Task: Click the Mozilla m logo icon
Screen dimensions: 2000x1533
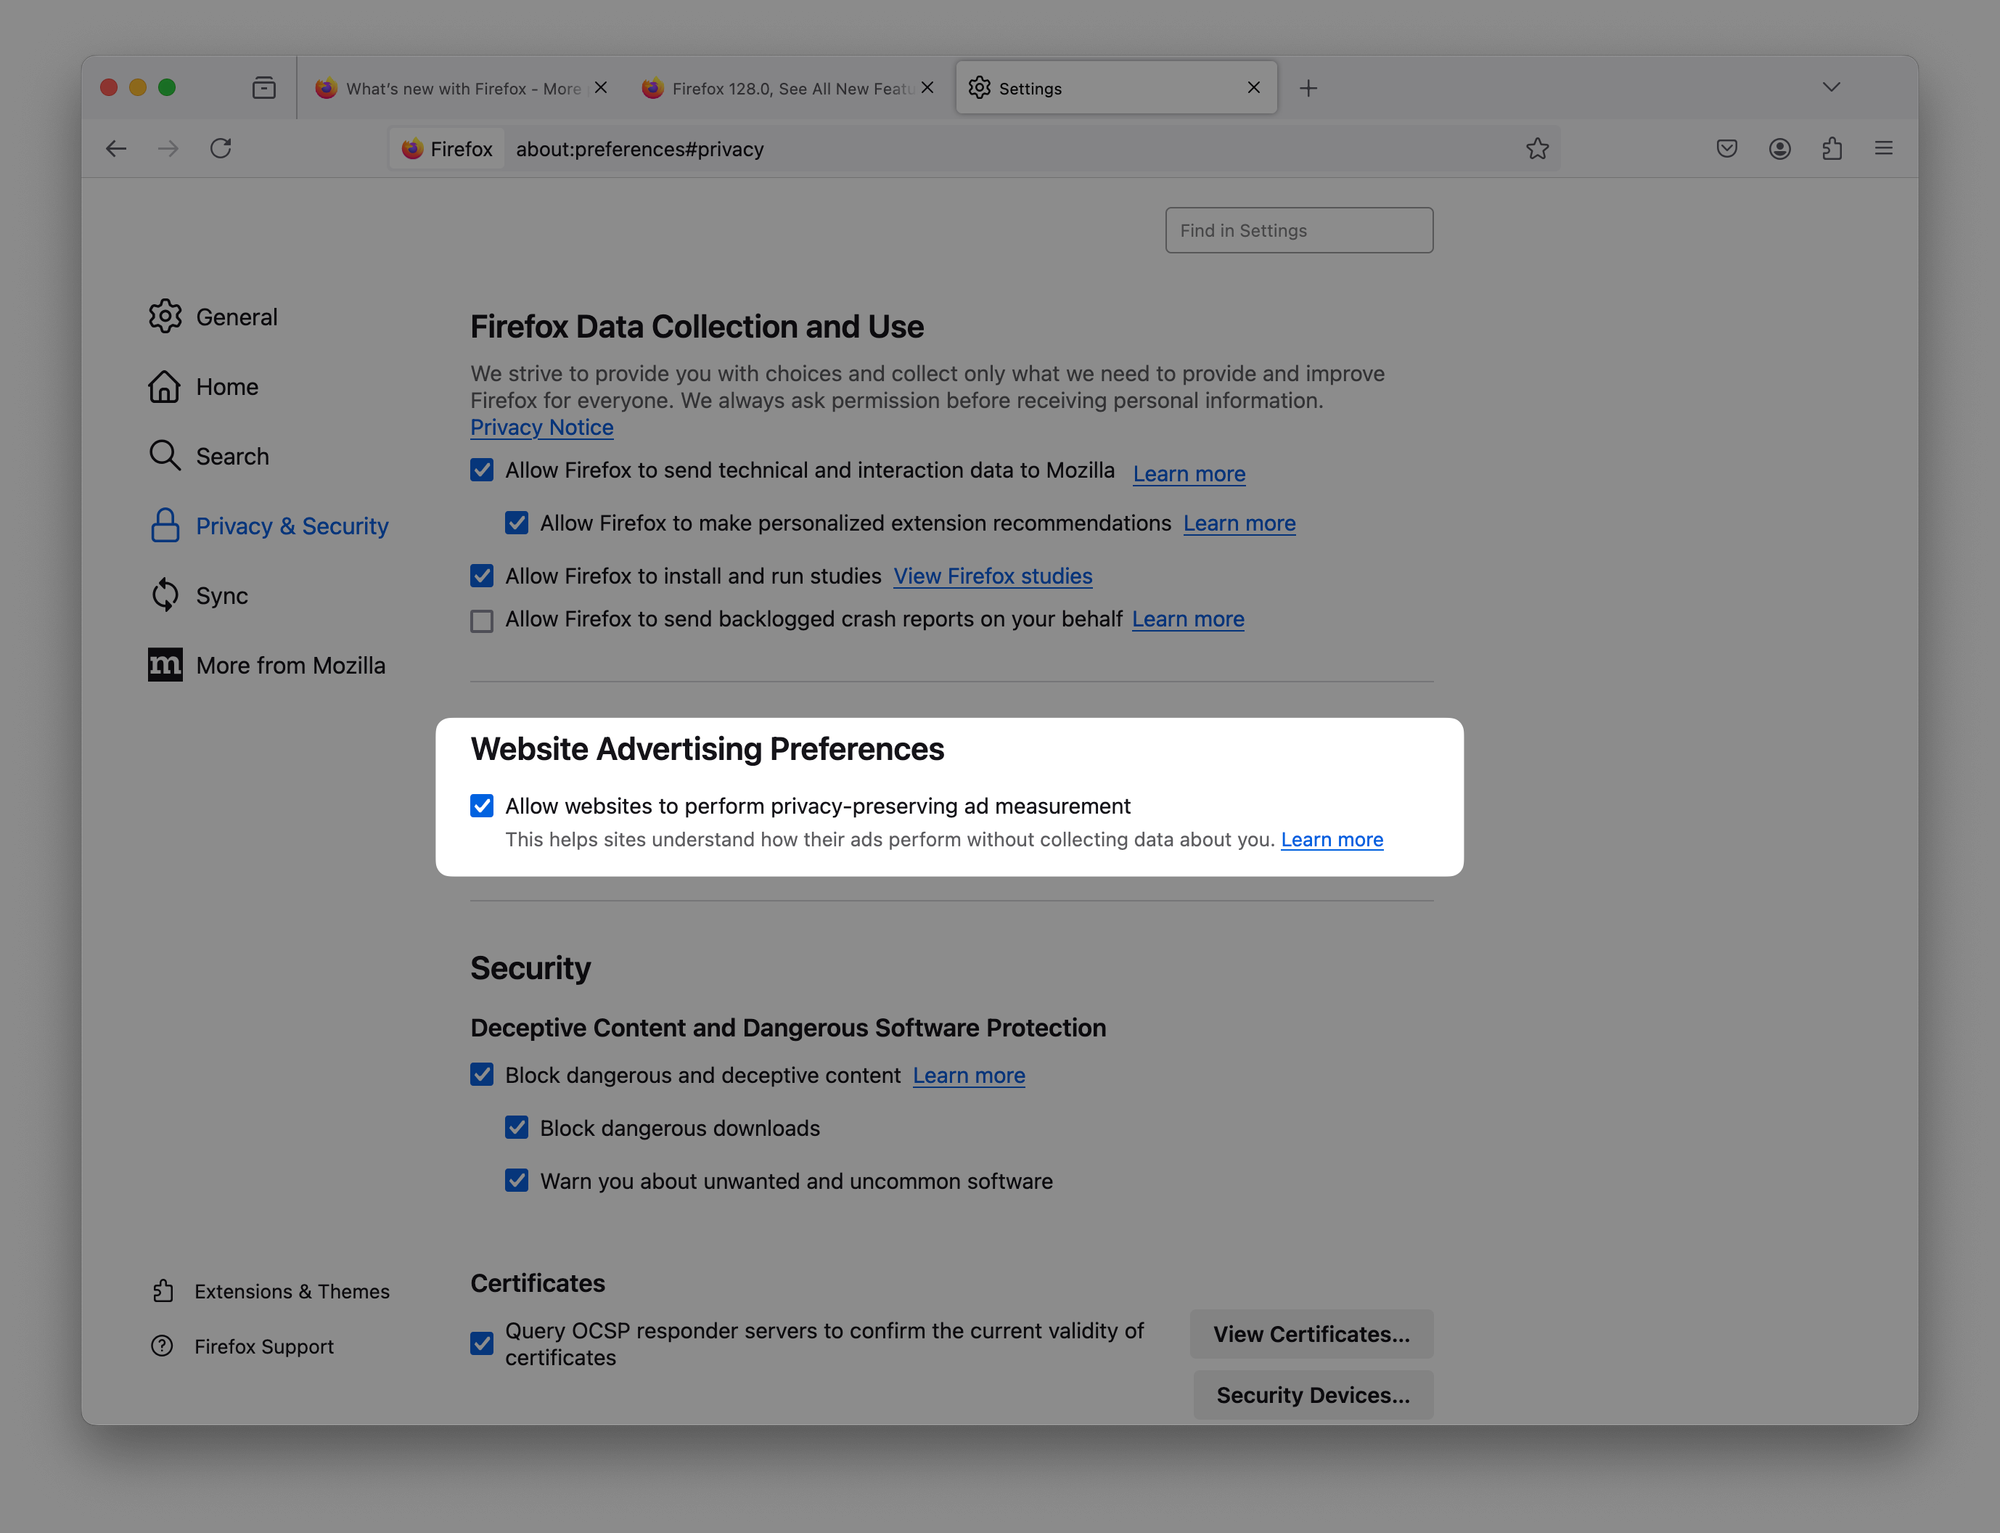Action: tap(165, 665)
